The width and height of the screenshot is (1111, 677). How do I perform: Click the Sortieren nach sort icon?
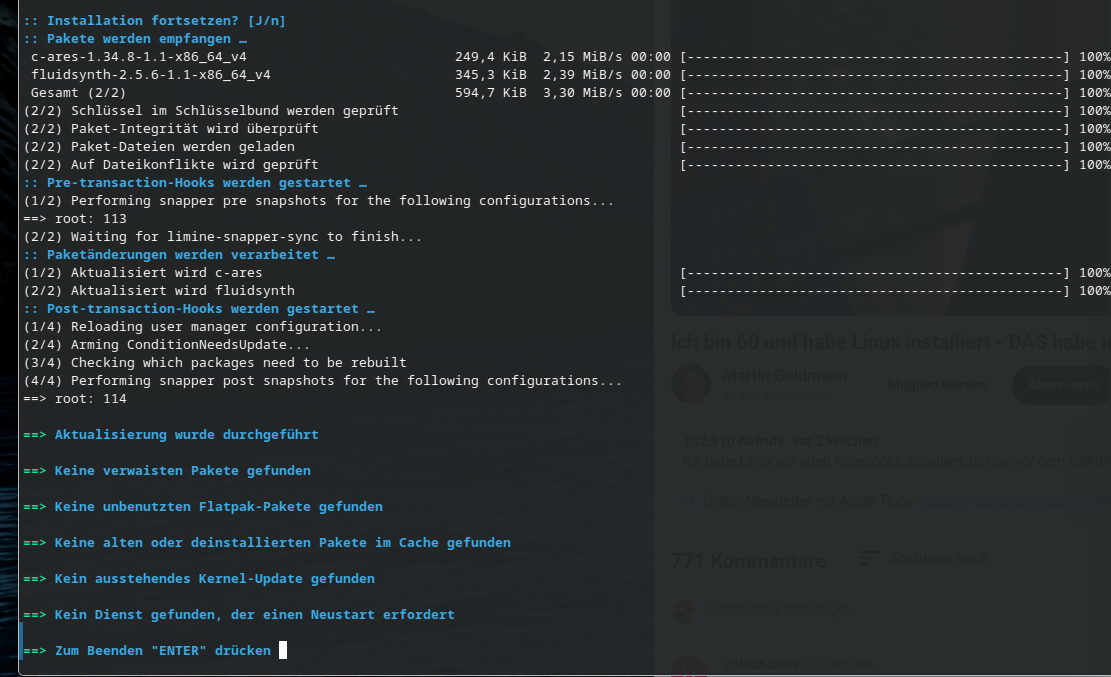click(869, 559)
